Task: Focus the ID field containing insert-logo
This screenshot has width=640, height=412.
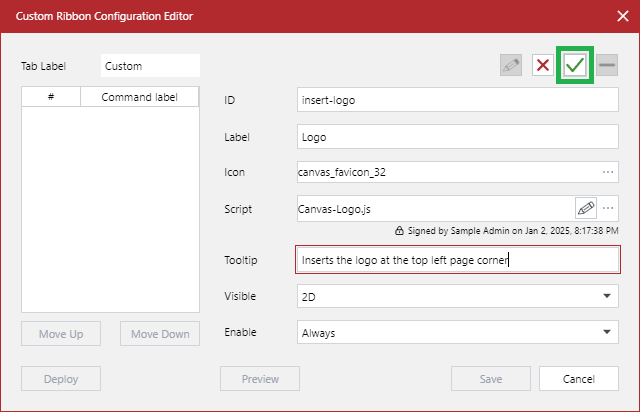Action: coord(458,100)
